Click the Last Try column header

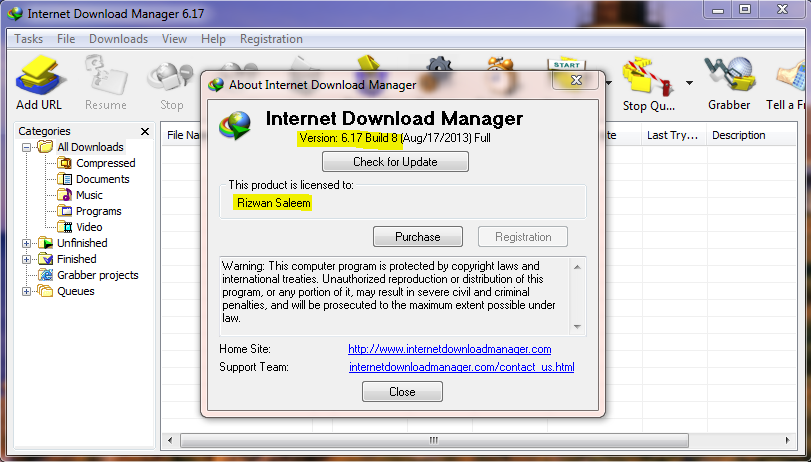674,136
